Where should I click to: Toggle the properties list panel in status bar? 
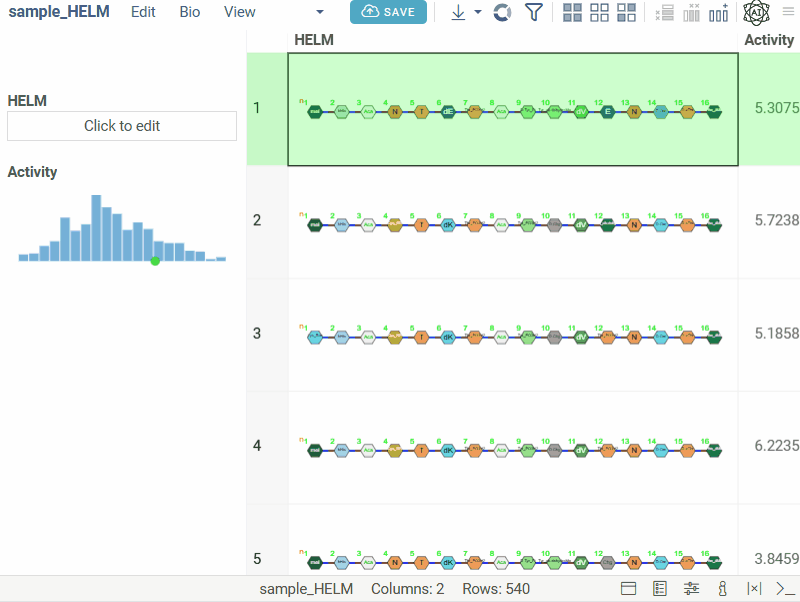click(x=660, y=589)
